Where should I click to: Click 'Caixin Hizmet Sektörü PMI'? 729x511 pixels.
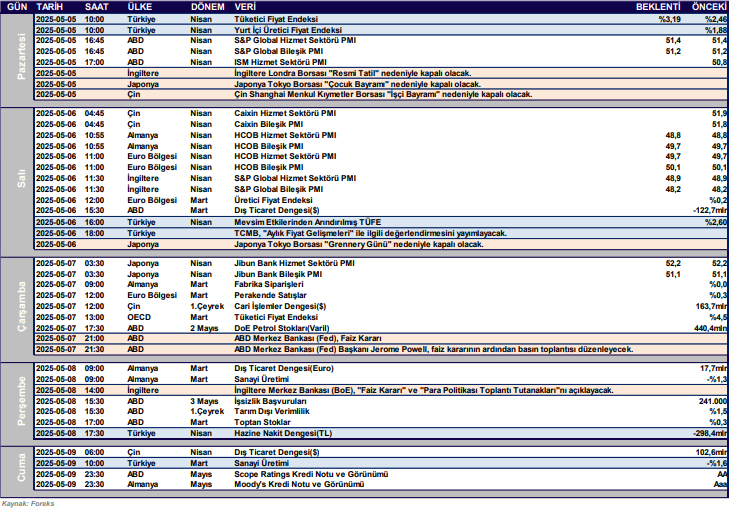(285, 113)
